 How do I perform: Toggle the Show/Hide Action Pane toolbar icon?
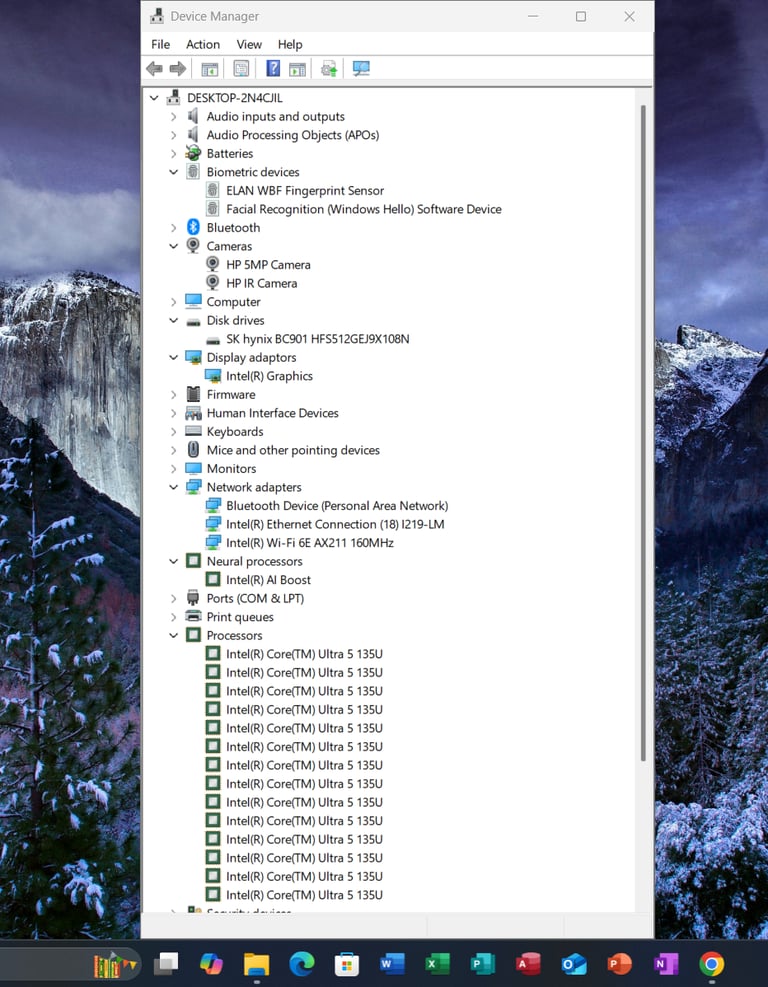(297, 69)
